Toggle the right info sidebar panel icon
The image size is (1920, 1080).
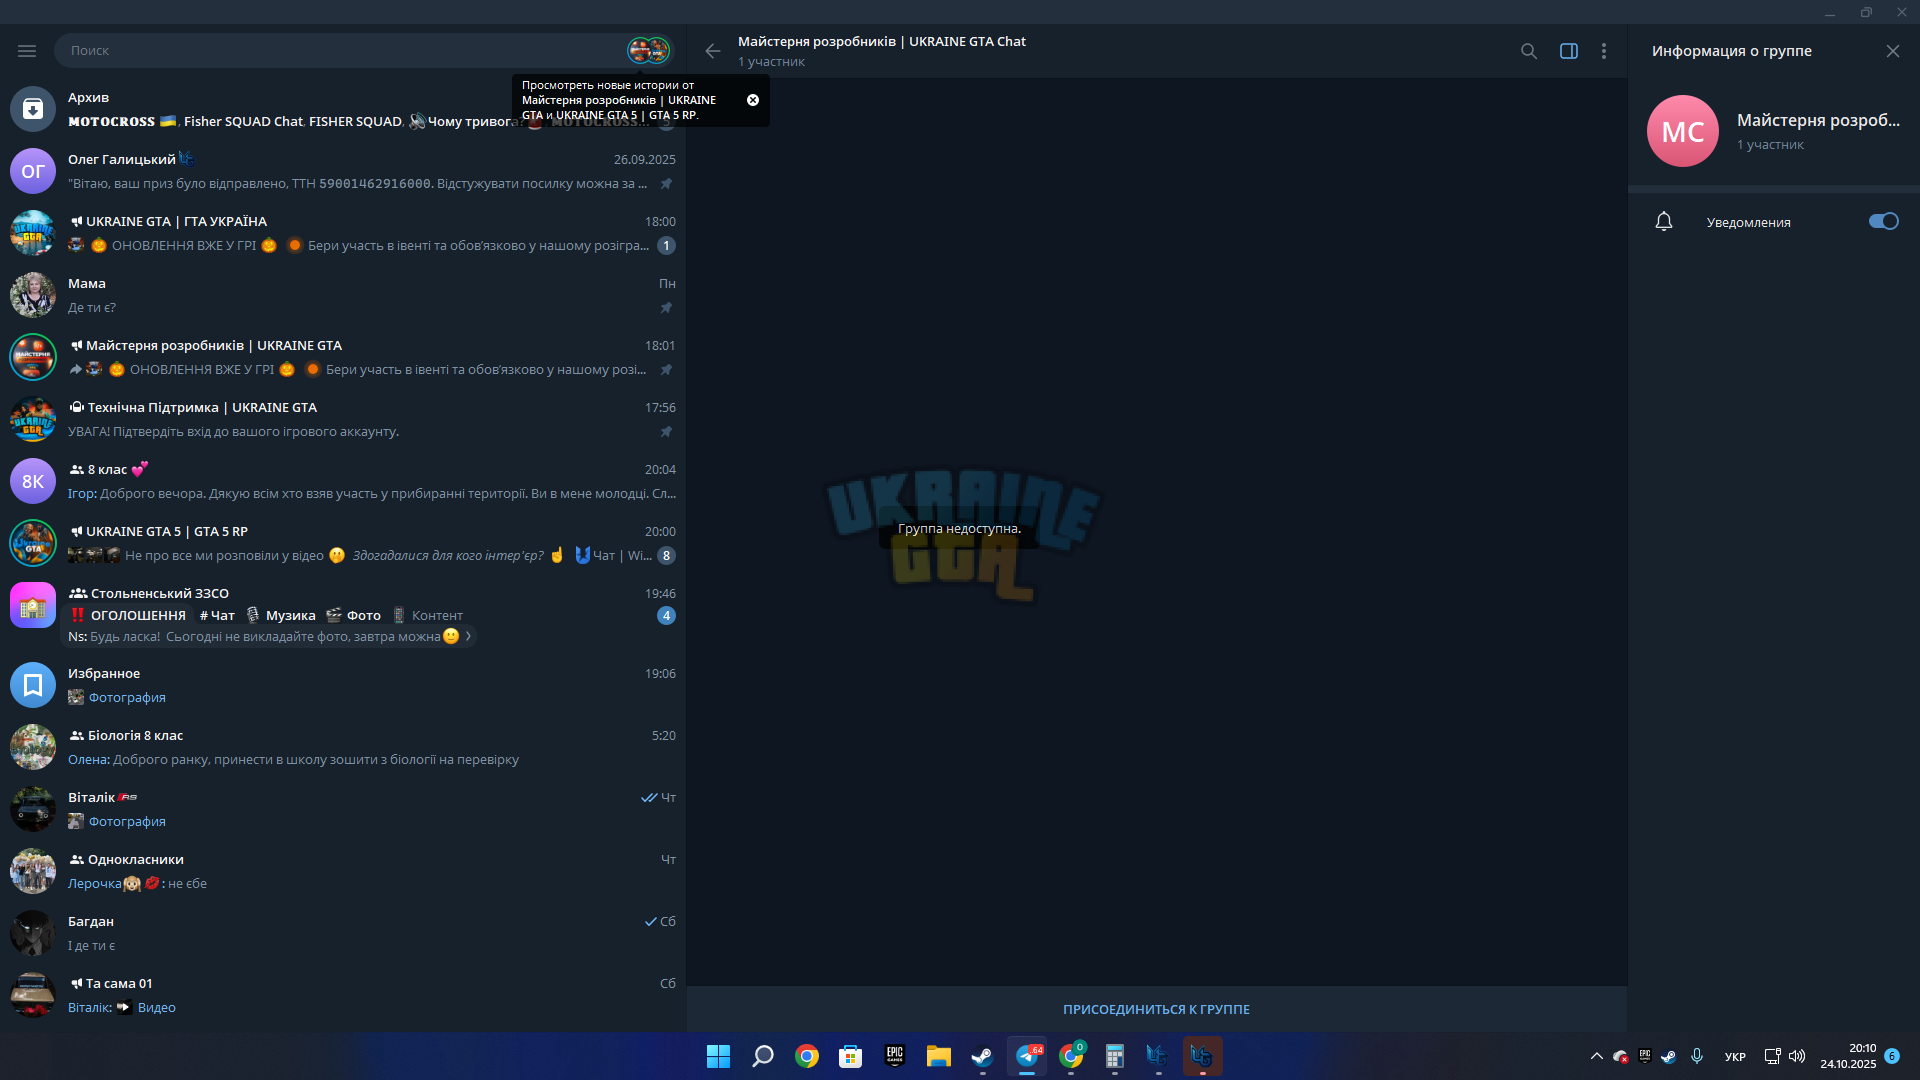pos(1569,51)
